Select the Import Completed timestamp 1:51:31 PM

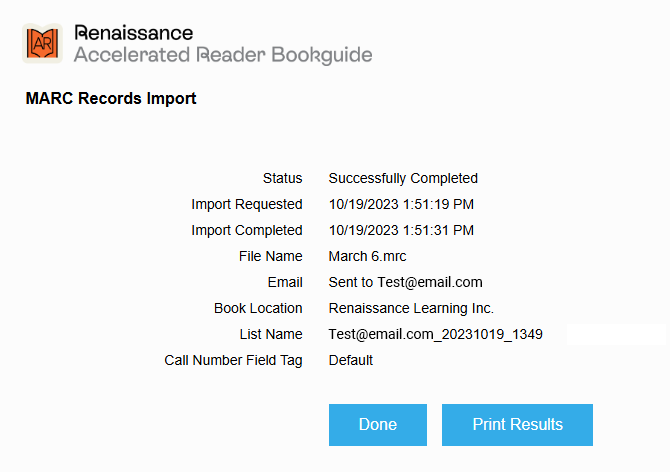pyautogui.click(x=401, y=230)
